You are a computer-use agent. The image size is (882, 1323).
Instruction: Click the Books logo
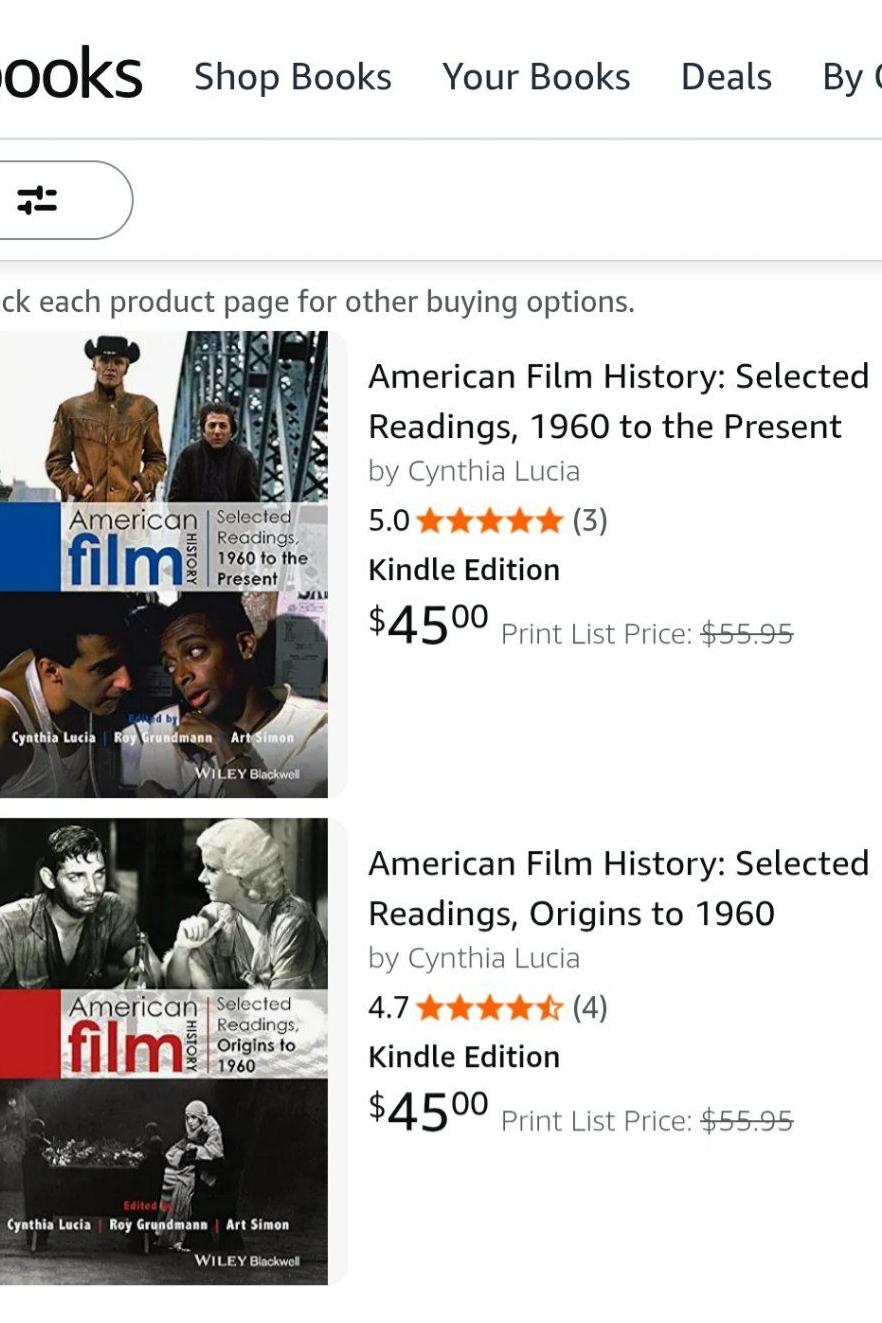point(70,75)
